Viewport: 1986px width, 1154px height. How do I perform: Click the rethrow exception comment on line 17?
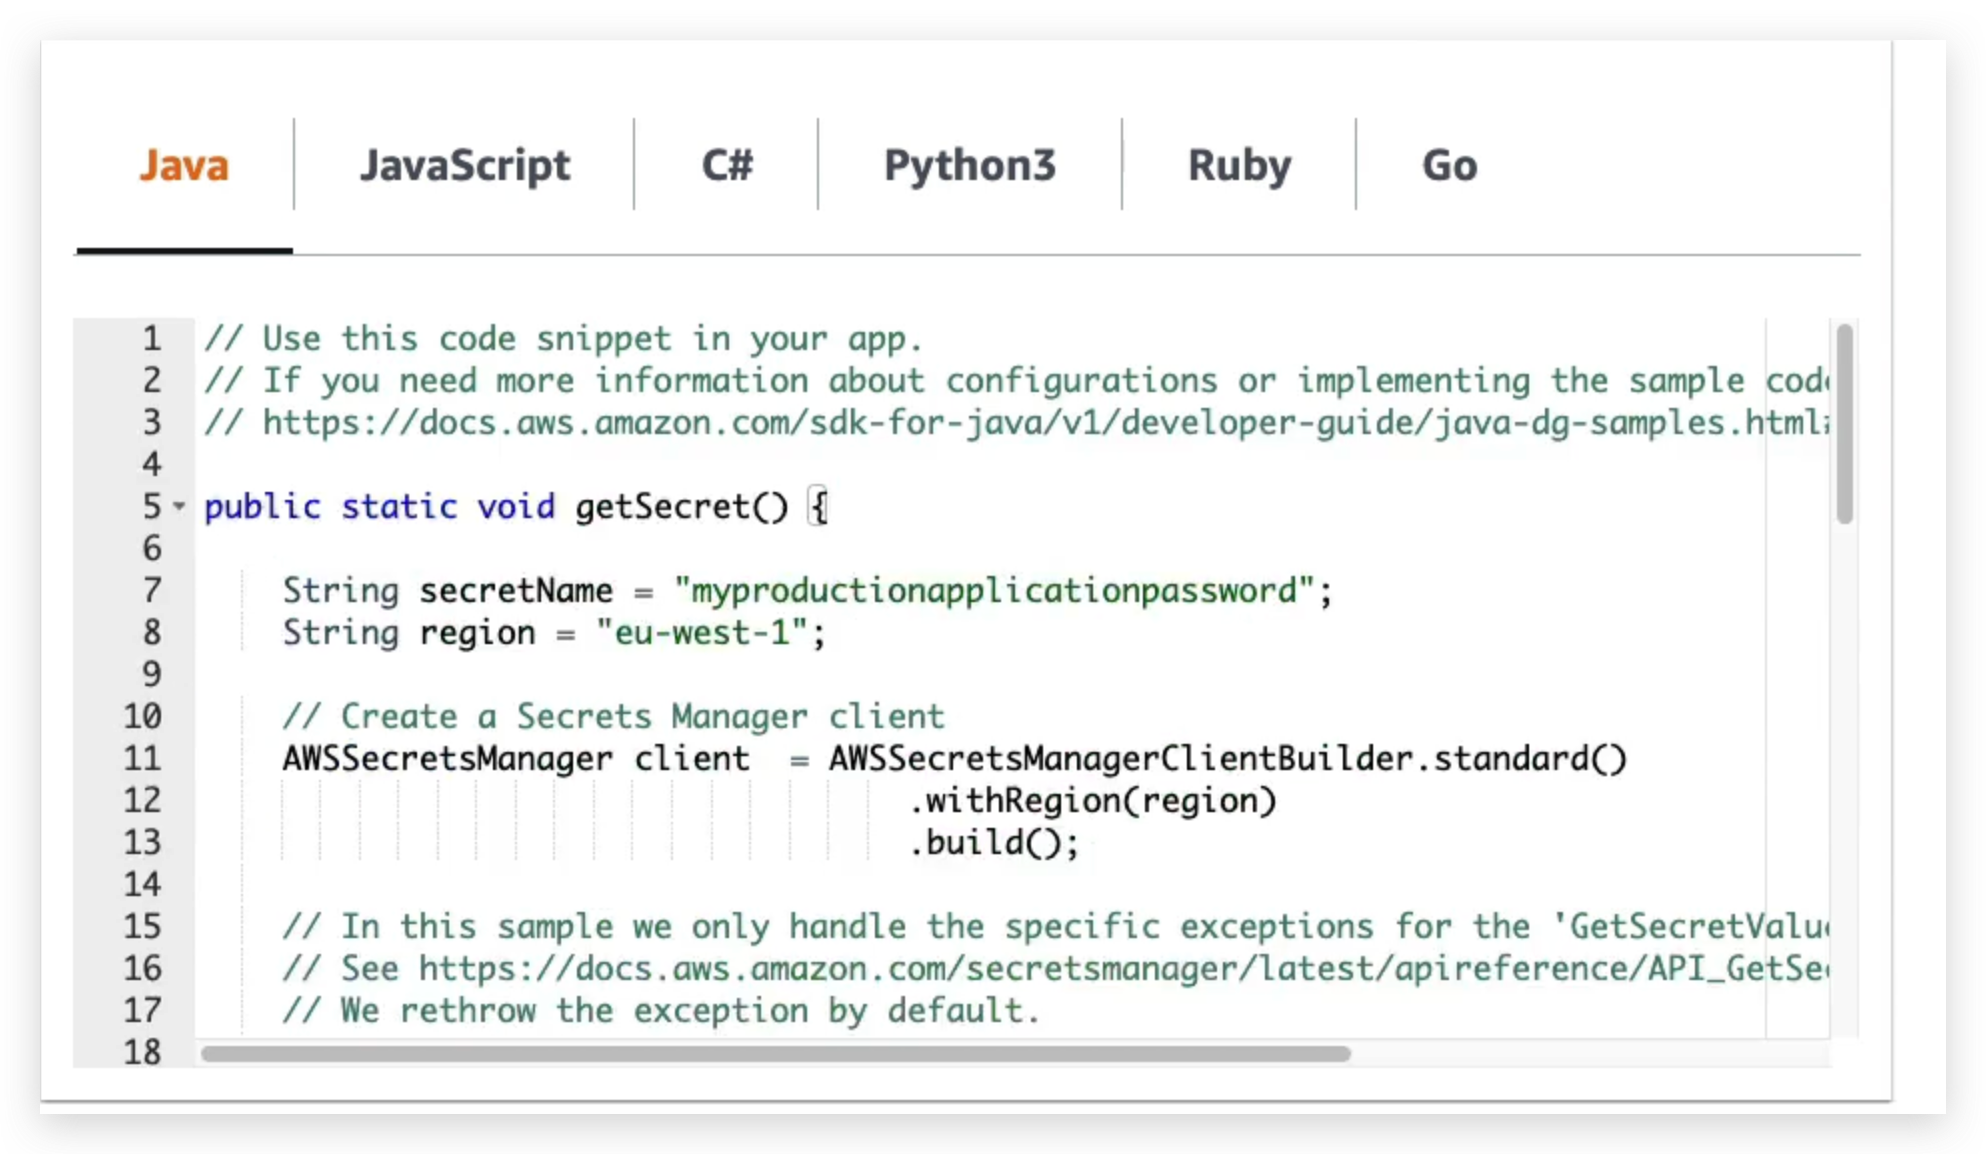click(x=660, y=1010)
